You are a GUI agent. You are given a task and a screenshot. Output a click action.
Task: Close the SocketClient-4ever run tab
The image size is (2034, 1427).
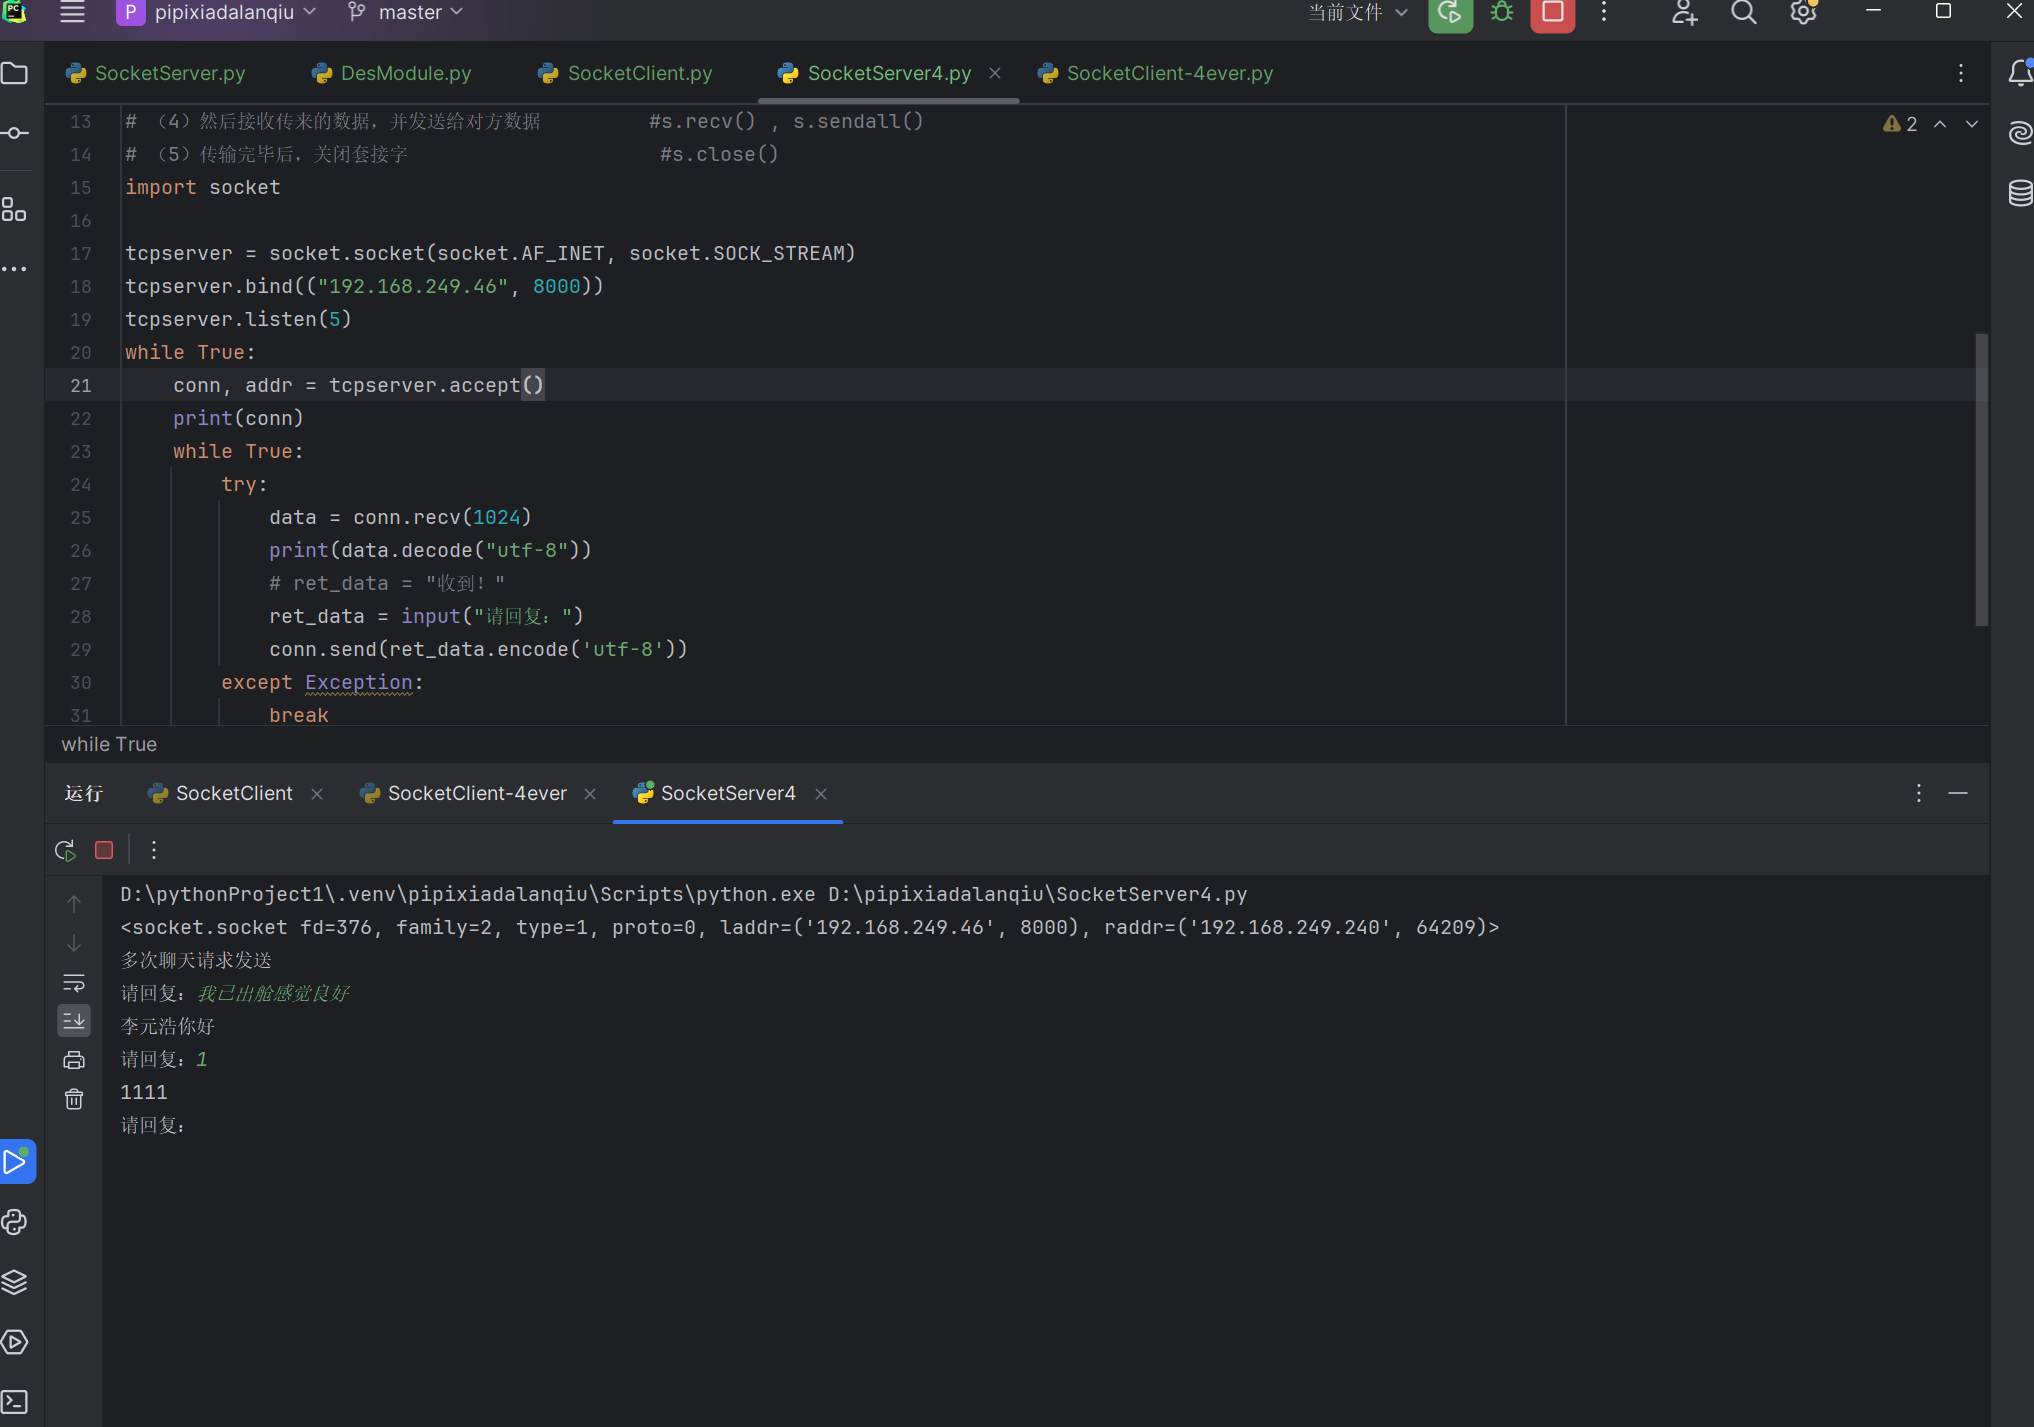point(590,793)
